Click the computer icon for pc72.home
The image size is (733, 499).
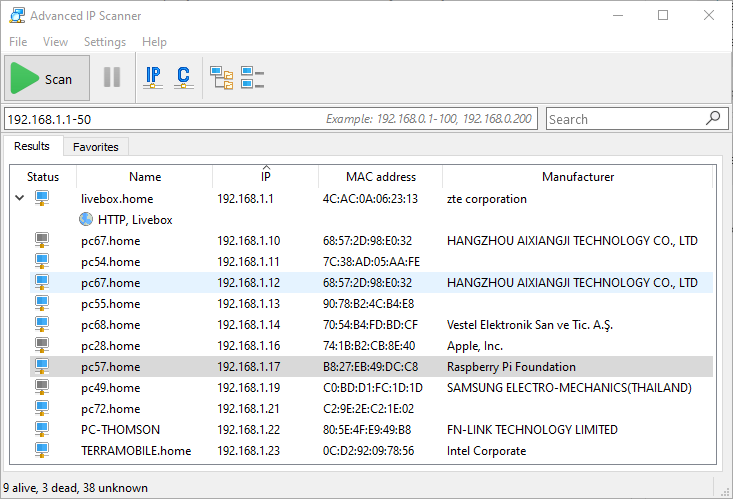pos(42,408)
